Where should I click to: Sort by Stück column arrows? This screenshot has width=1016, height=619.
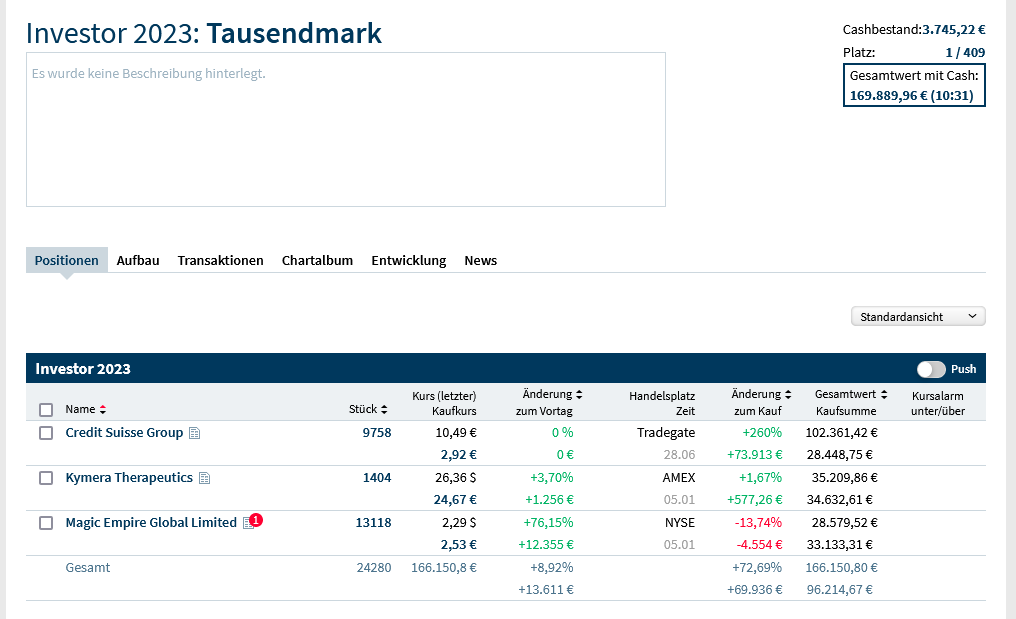click(x=384, y=409)
